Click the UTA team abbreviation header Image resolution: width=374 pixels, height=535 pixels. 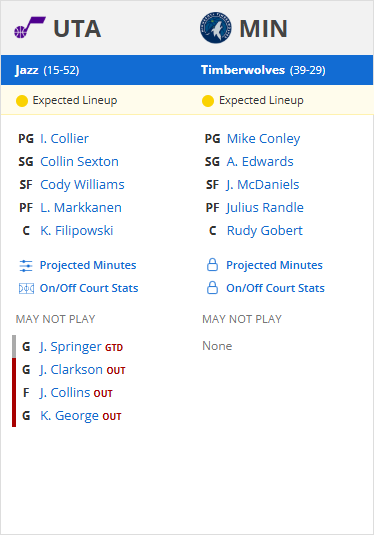(x=77, y=28)
